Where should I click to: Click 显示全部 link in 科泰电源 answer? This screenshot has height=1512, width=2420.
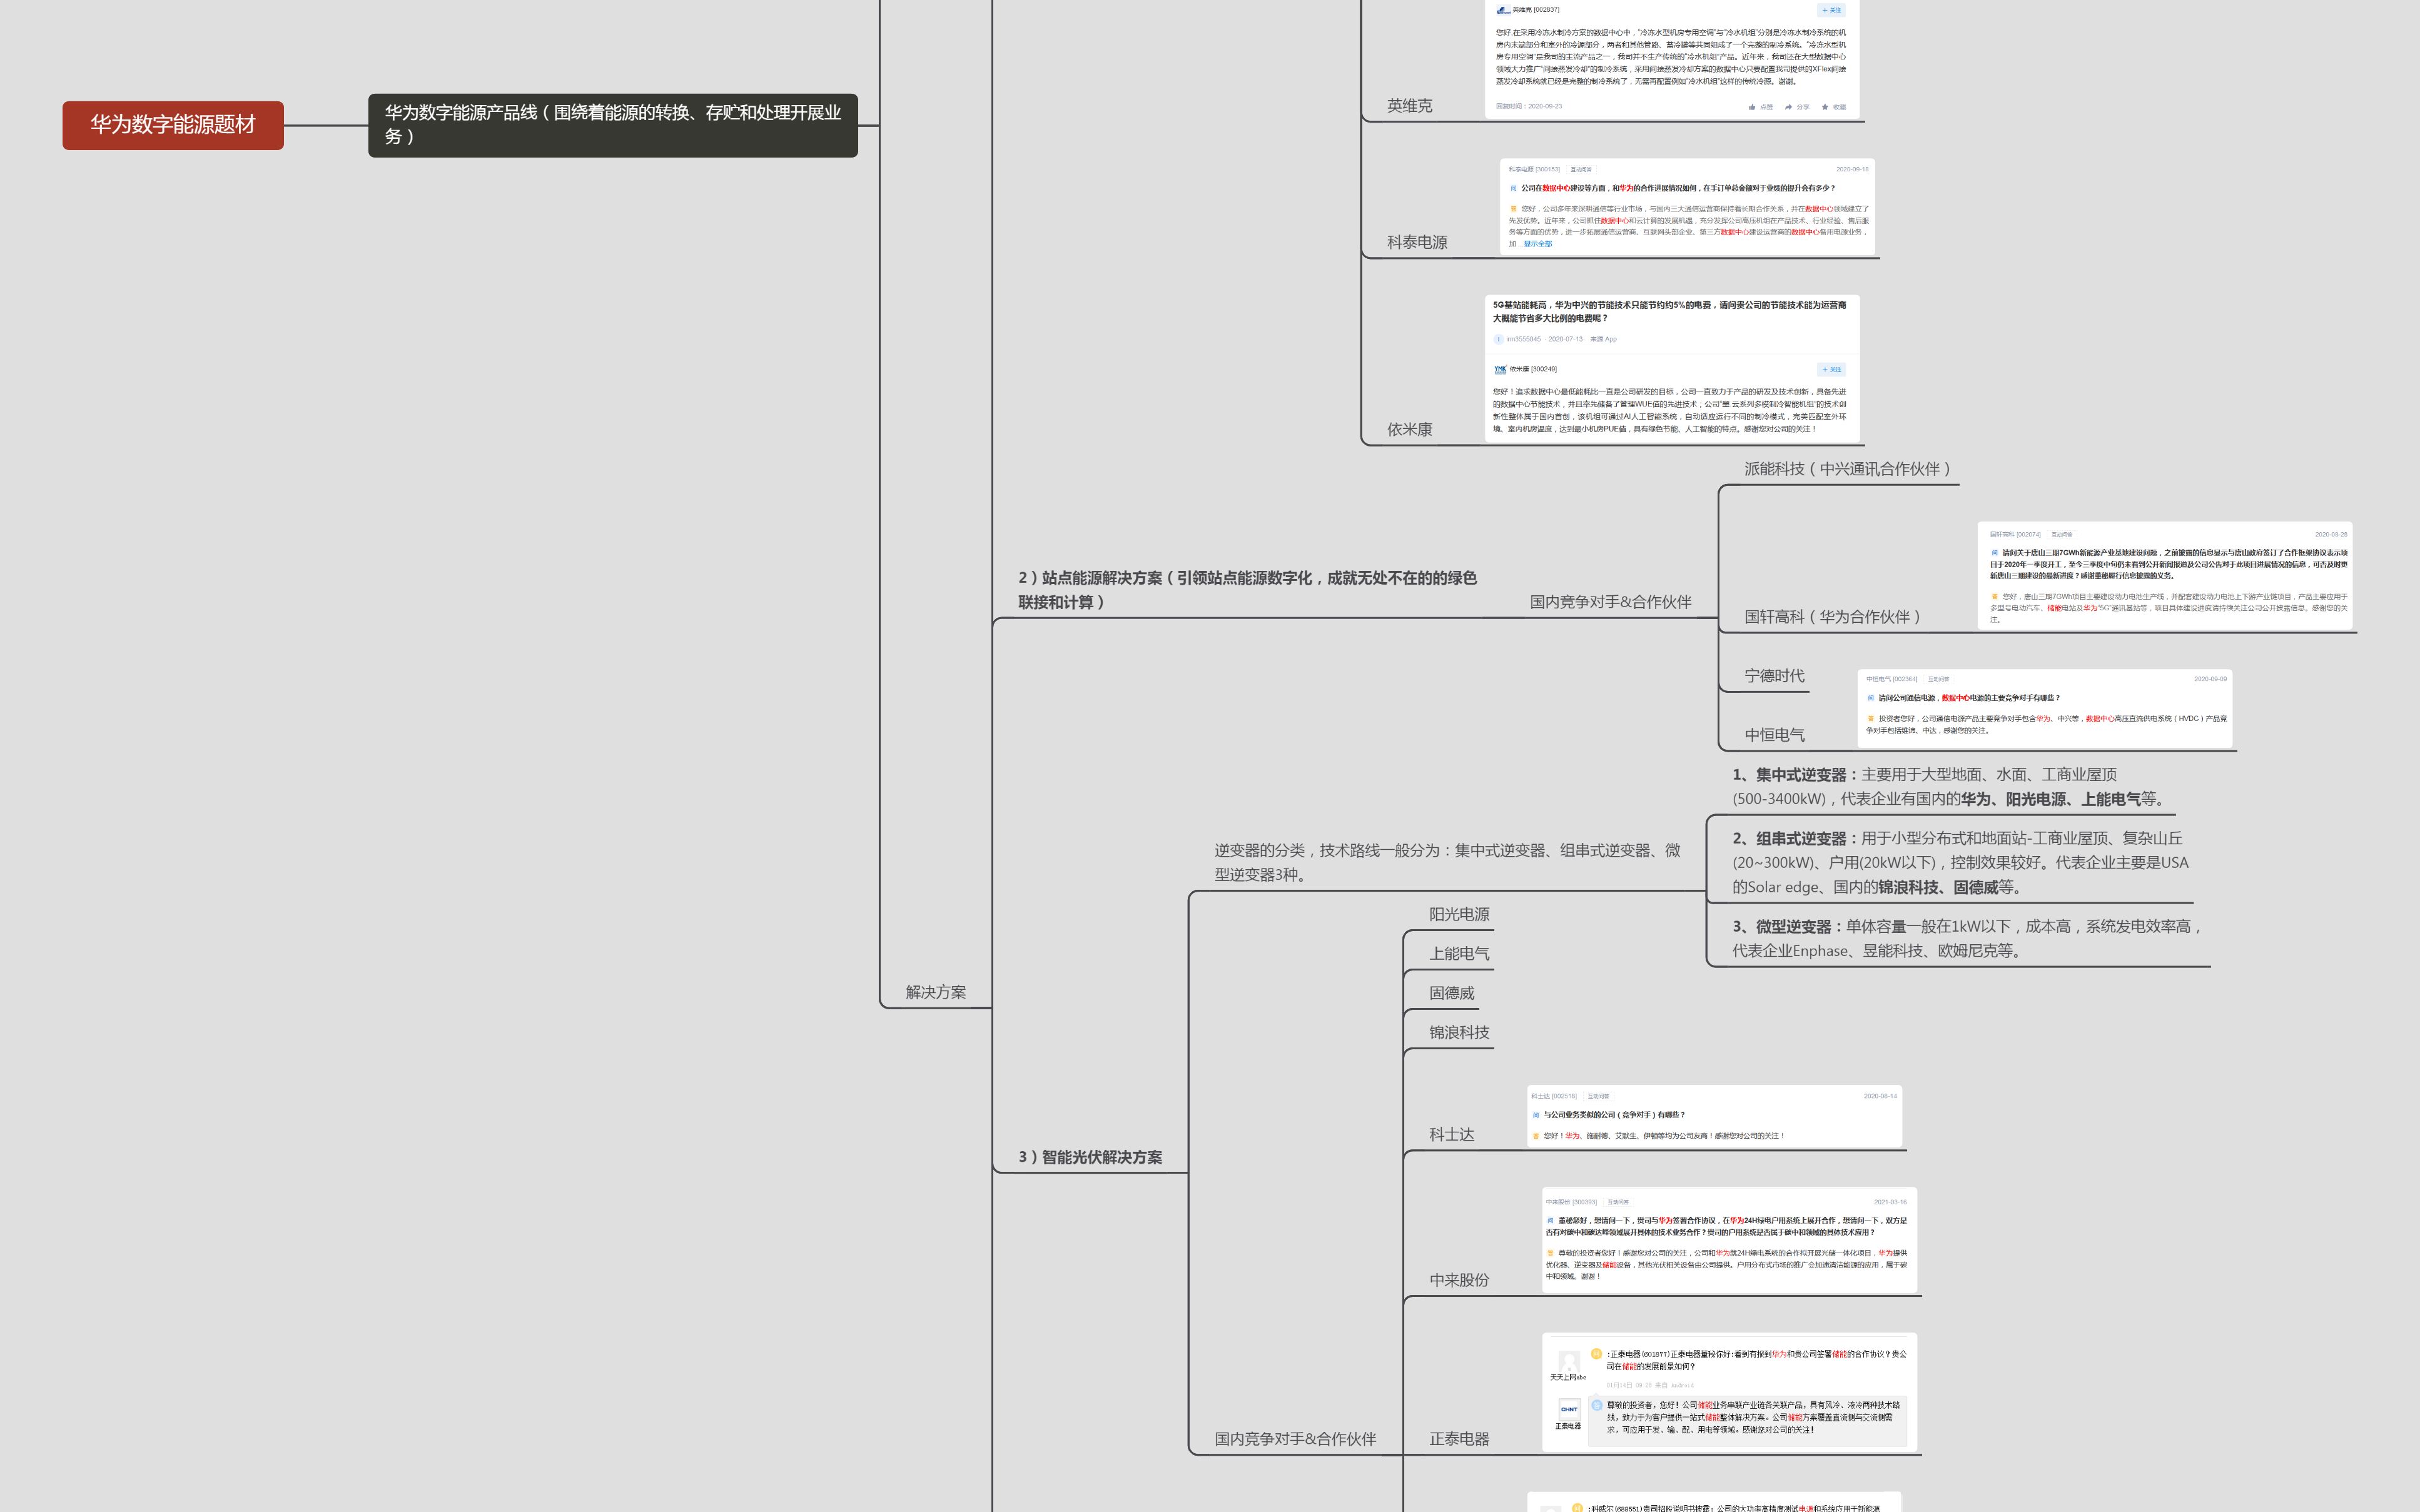[1538, 244]
